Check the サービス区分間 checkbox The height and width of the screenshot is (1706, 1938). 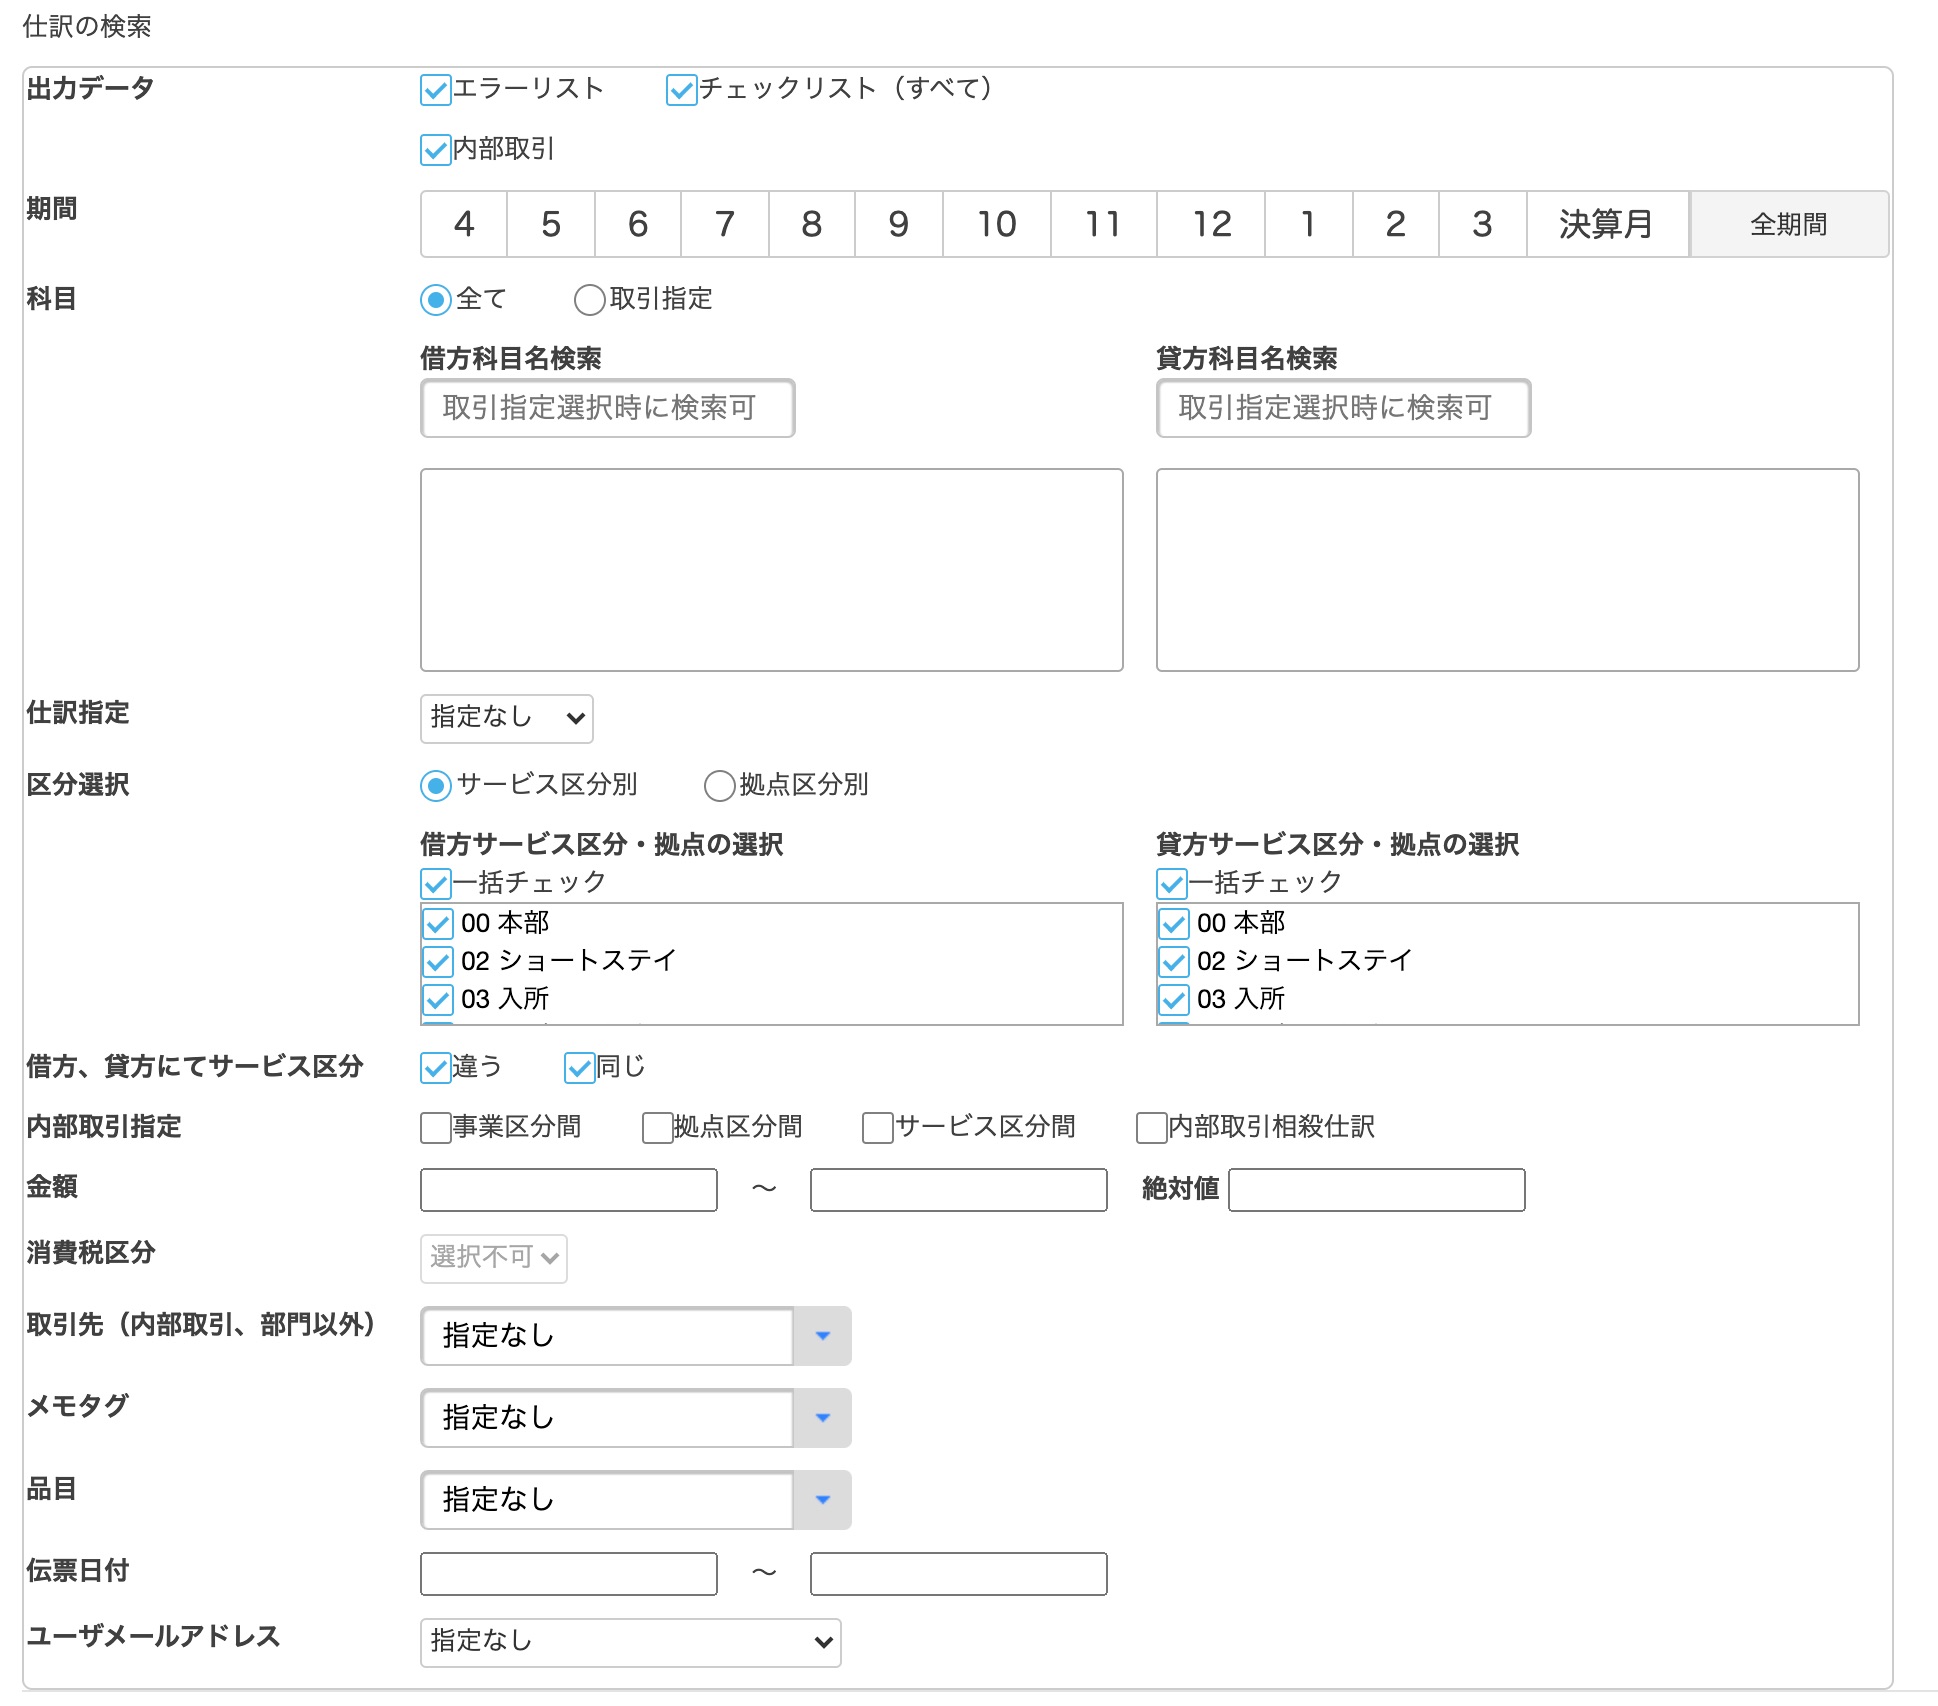(878, 1128)
